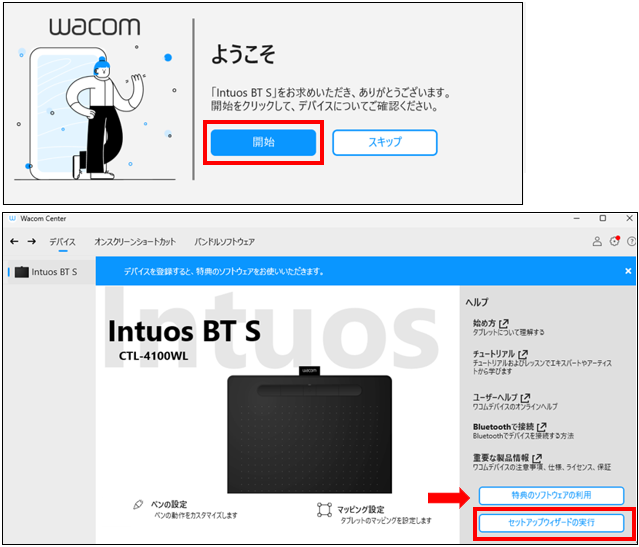Open the デバイス tab
This screenshot has width=639, height=547.
tap(62, 242)
